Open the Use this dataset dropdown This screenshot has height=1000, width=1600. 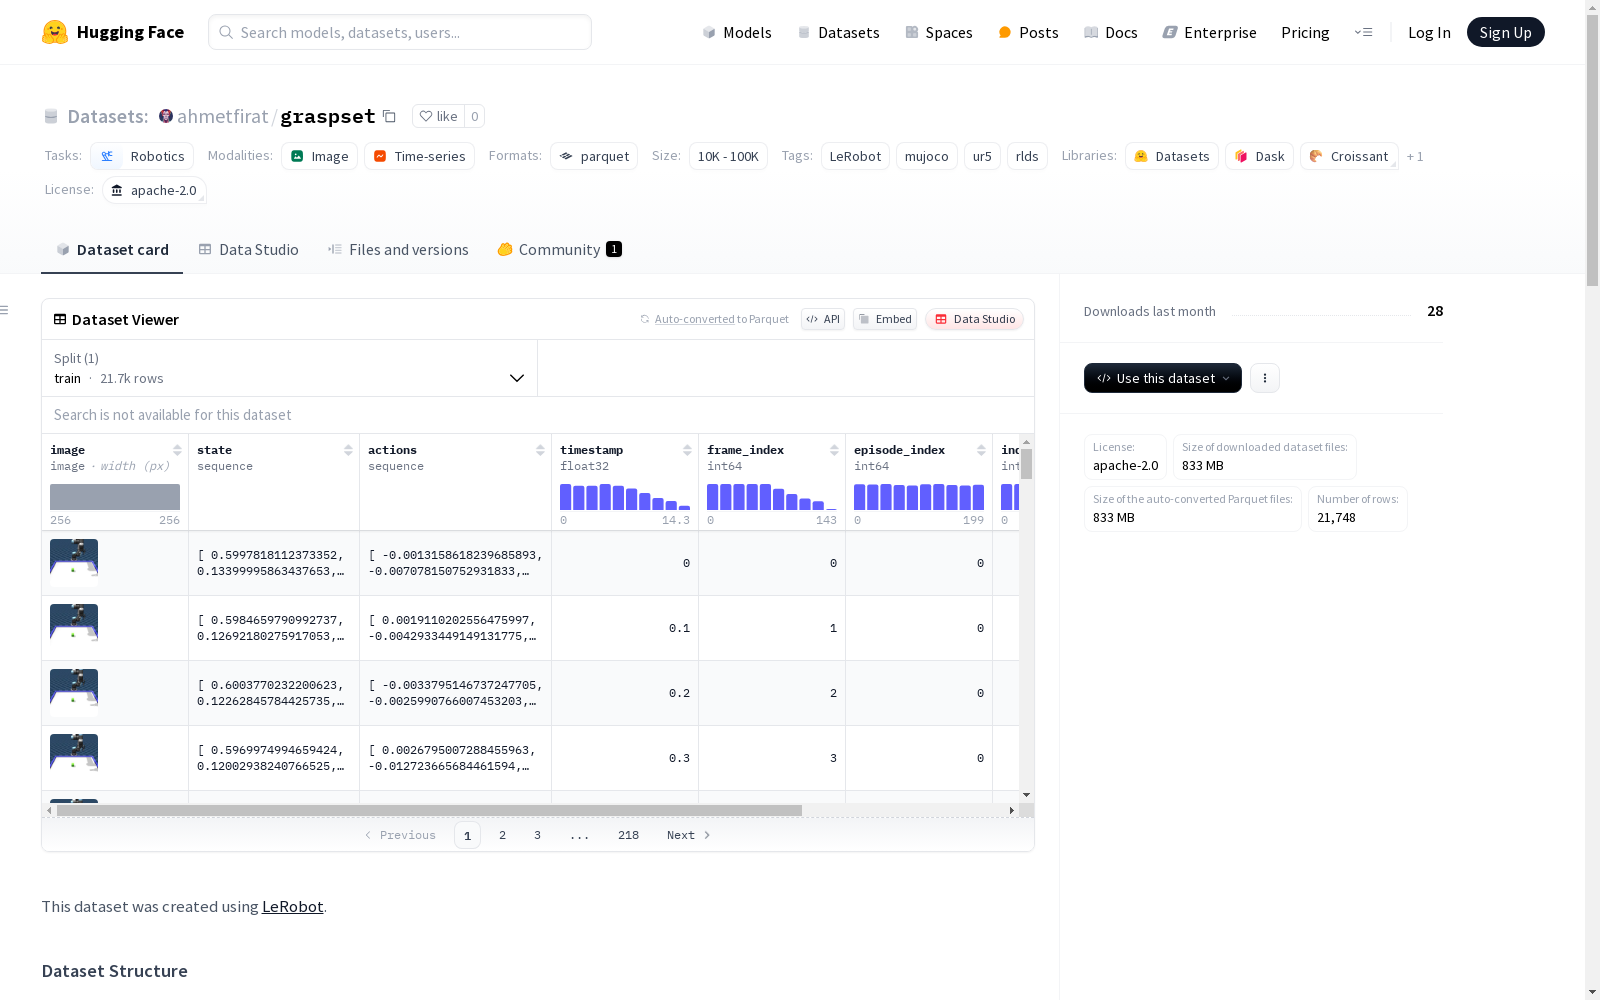tap(1163, 378)
